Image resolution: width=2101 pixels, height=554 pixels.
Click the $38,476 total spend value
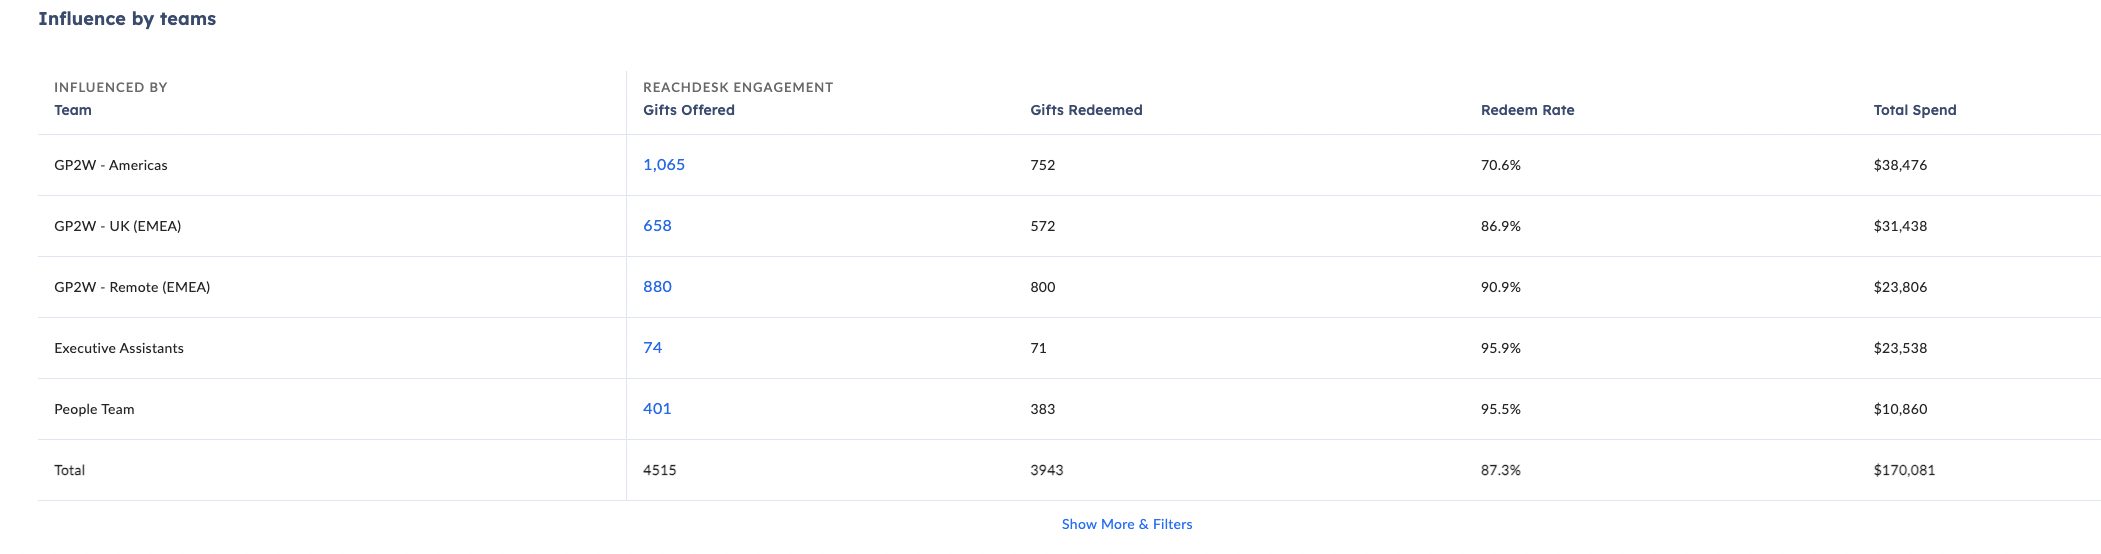point(1900,165)
